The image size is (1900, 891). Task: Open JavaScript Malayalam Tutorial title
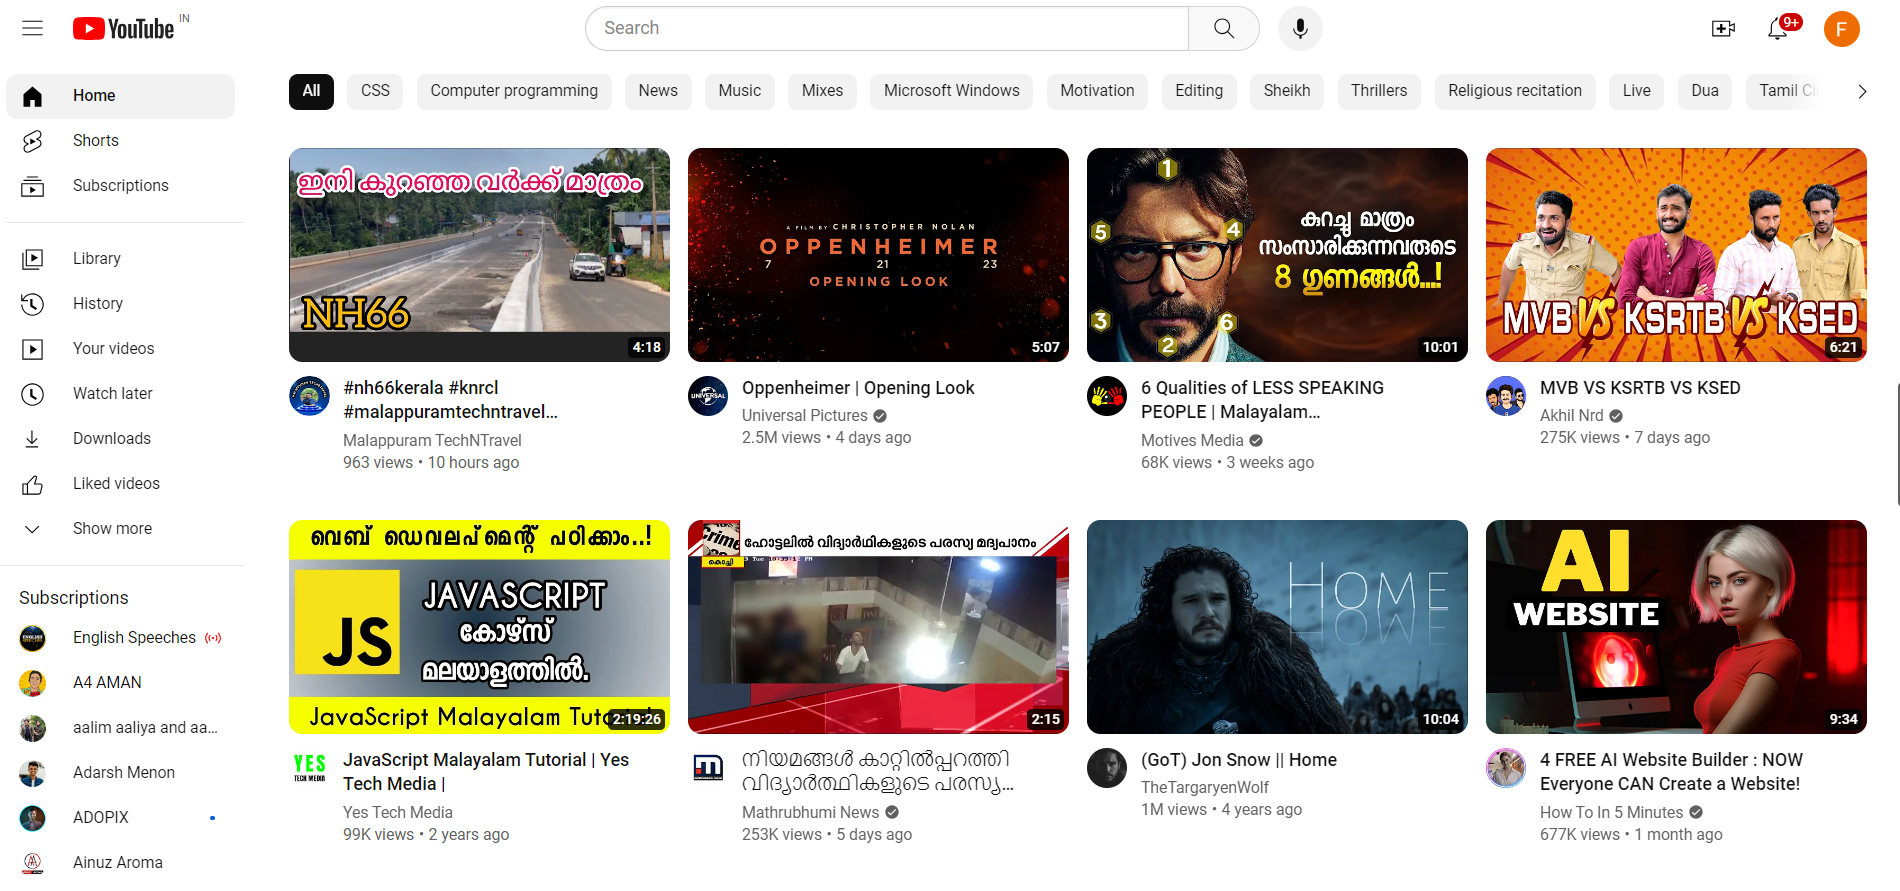pos(486,772)
